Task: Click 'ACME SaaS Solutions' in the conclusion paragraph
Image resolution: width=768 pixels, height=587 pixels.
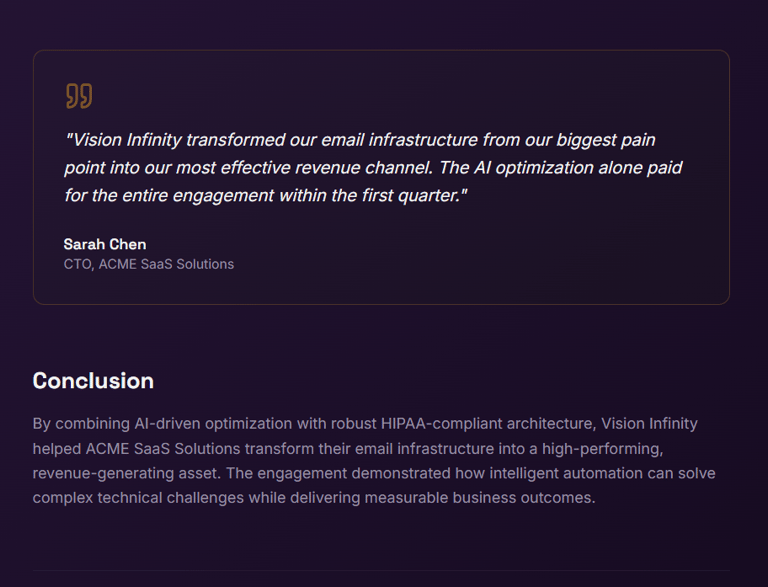Action: (x=163, y=449)
